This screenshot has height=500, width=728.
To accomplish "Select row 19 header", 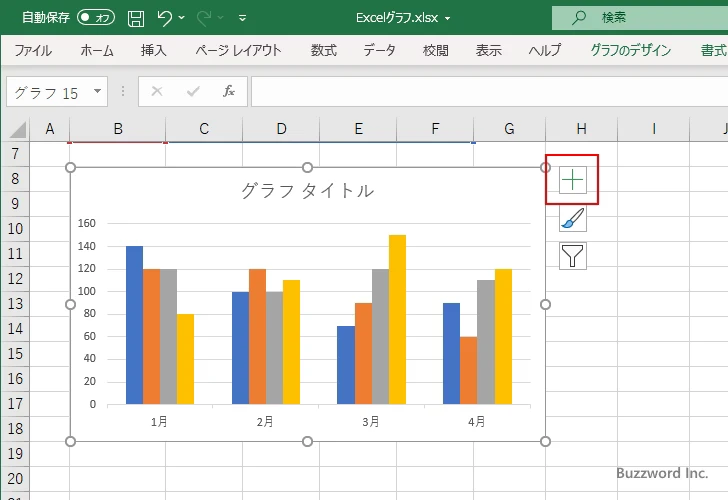I will [15, 454].
